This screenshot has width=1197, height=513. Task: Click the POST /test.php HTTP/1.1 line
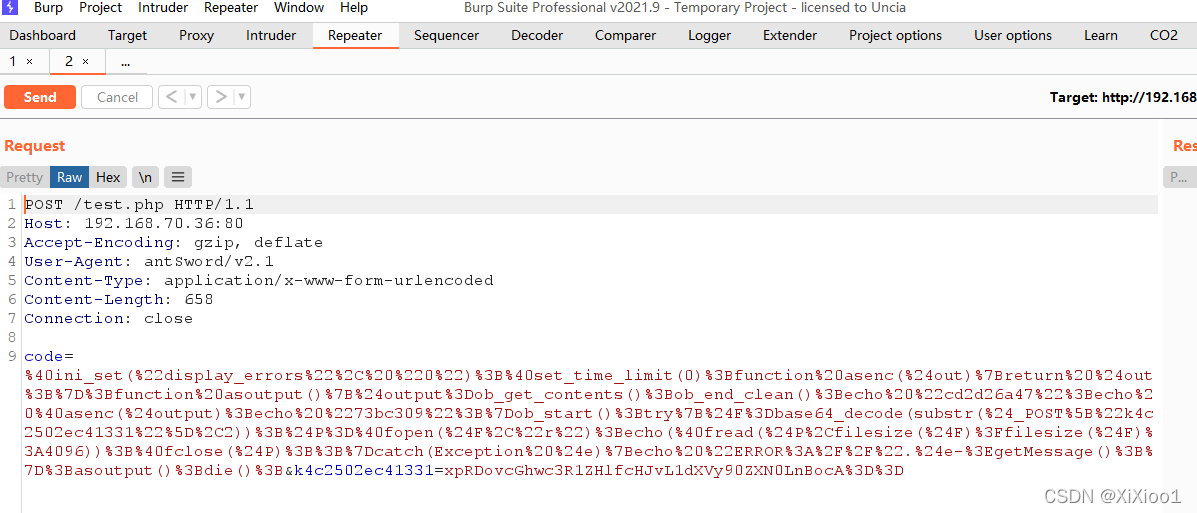[139, 205]
